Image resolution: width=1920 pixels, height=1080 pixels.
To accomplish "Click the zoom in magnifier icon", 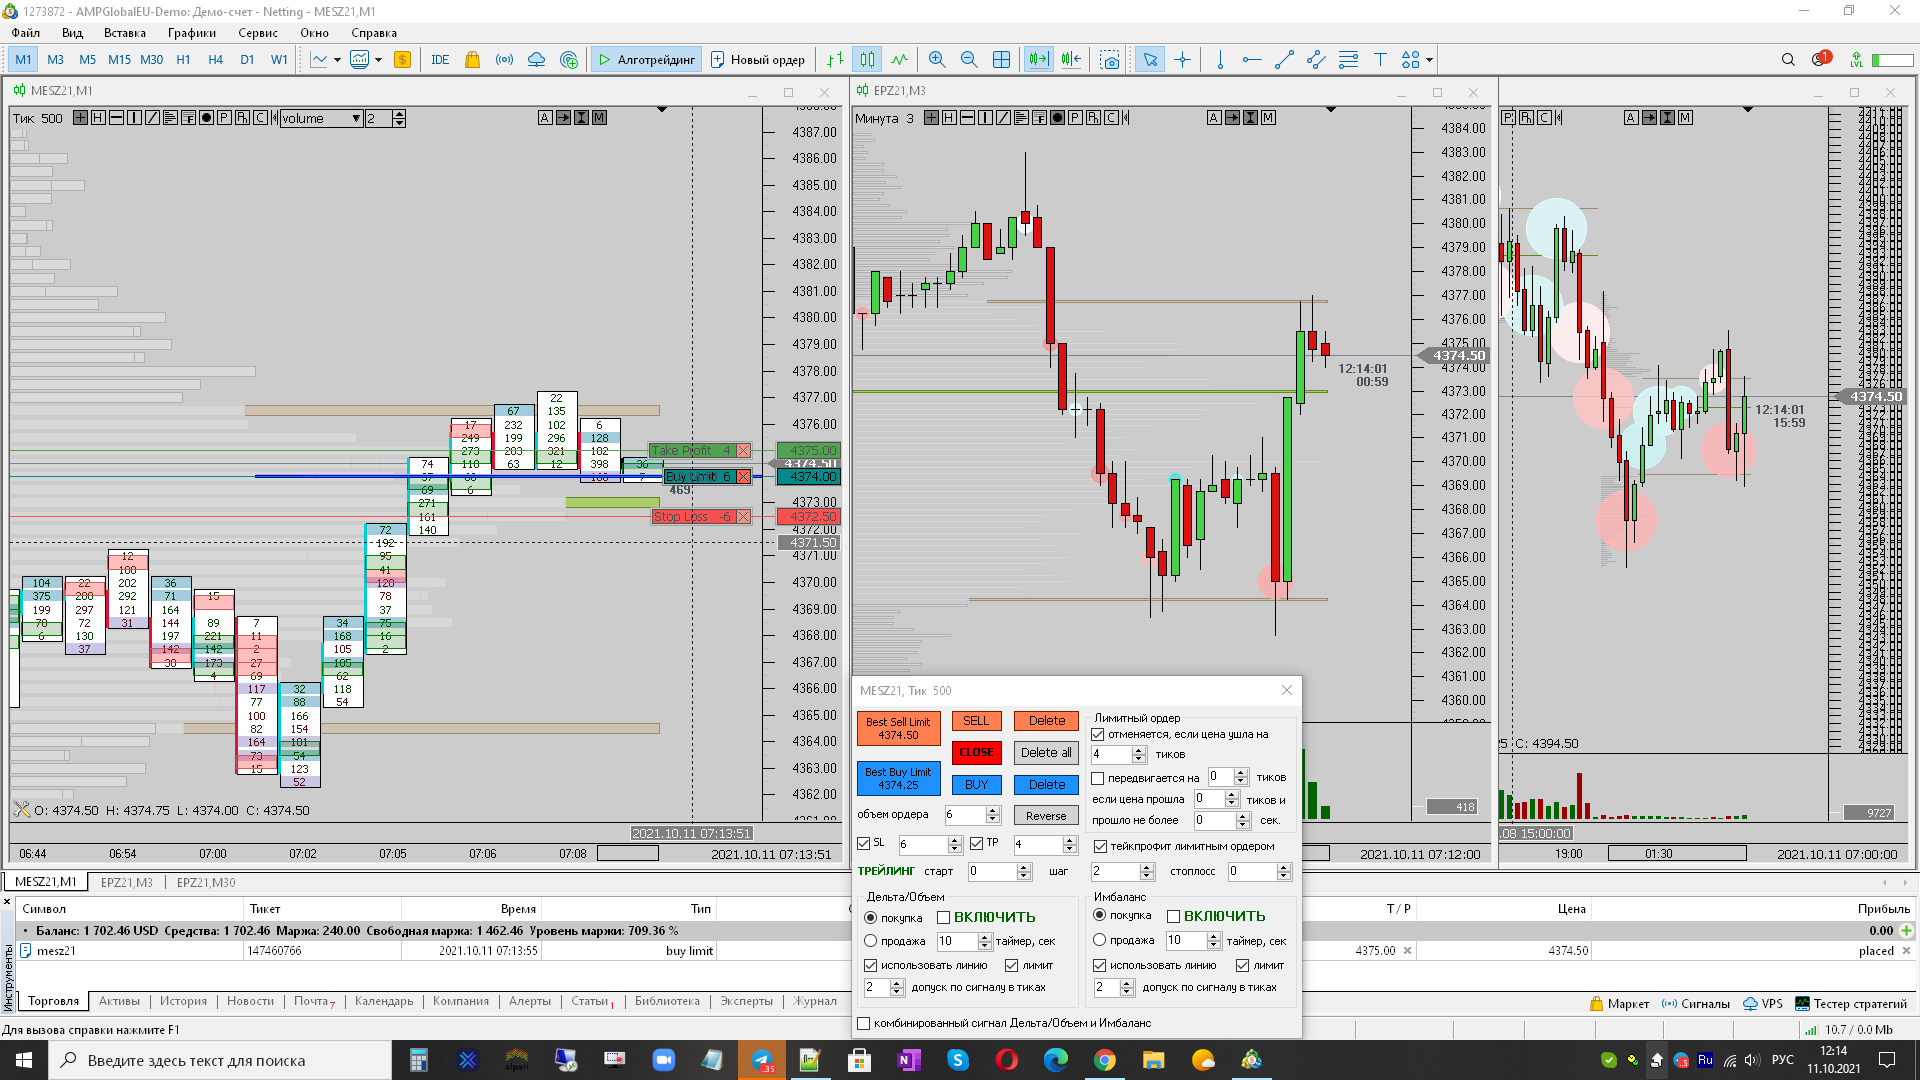I will (x=936, y=60).
